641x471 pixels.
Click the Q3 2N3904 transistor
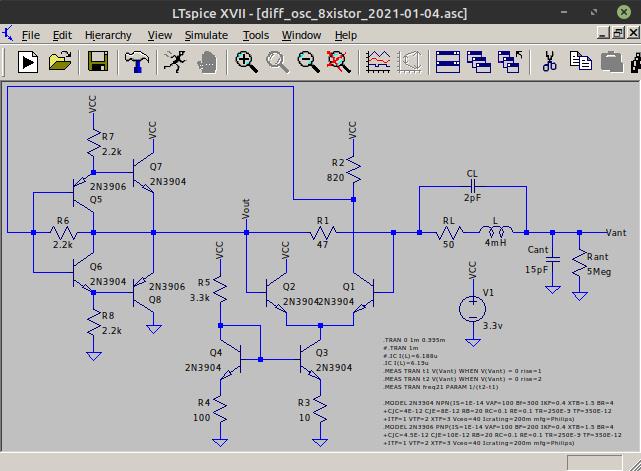point(312,359)
